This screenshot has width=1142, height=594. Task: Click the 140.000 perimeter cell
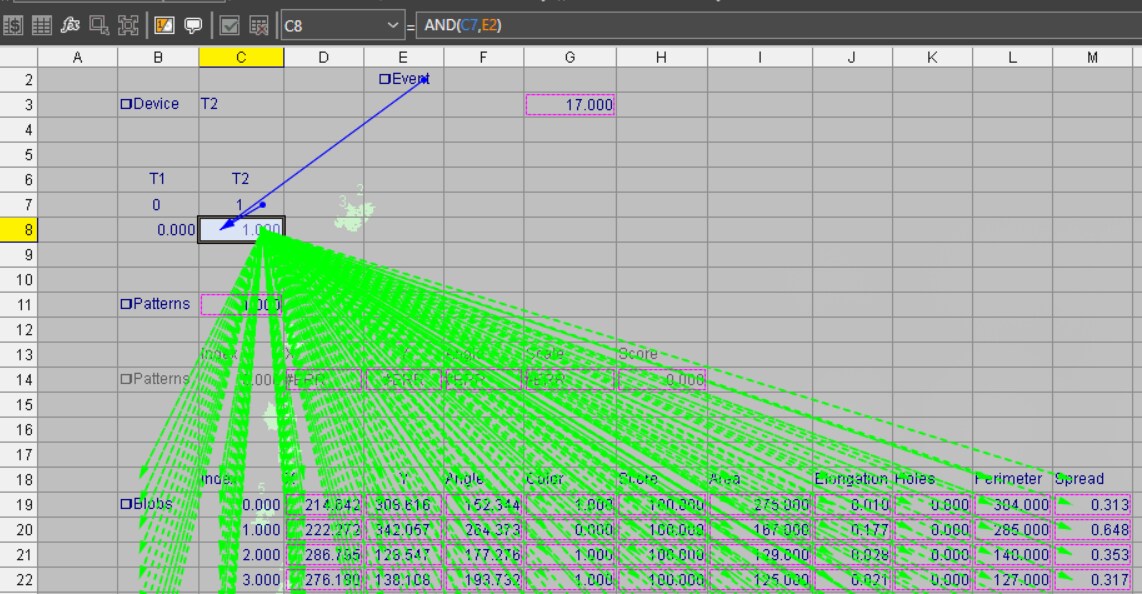click(x=1012, y=555)
